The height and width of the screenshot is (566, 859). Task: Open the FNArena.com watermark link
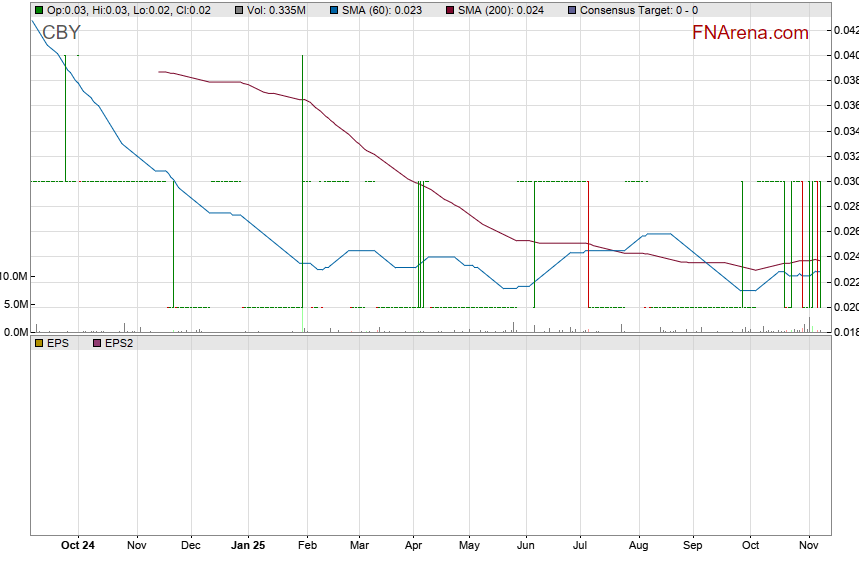click(750, 33)
